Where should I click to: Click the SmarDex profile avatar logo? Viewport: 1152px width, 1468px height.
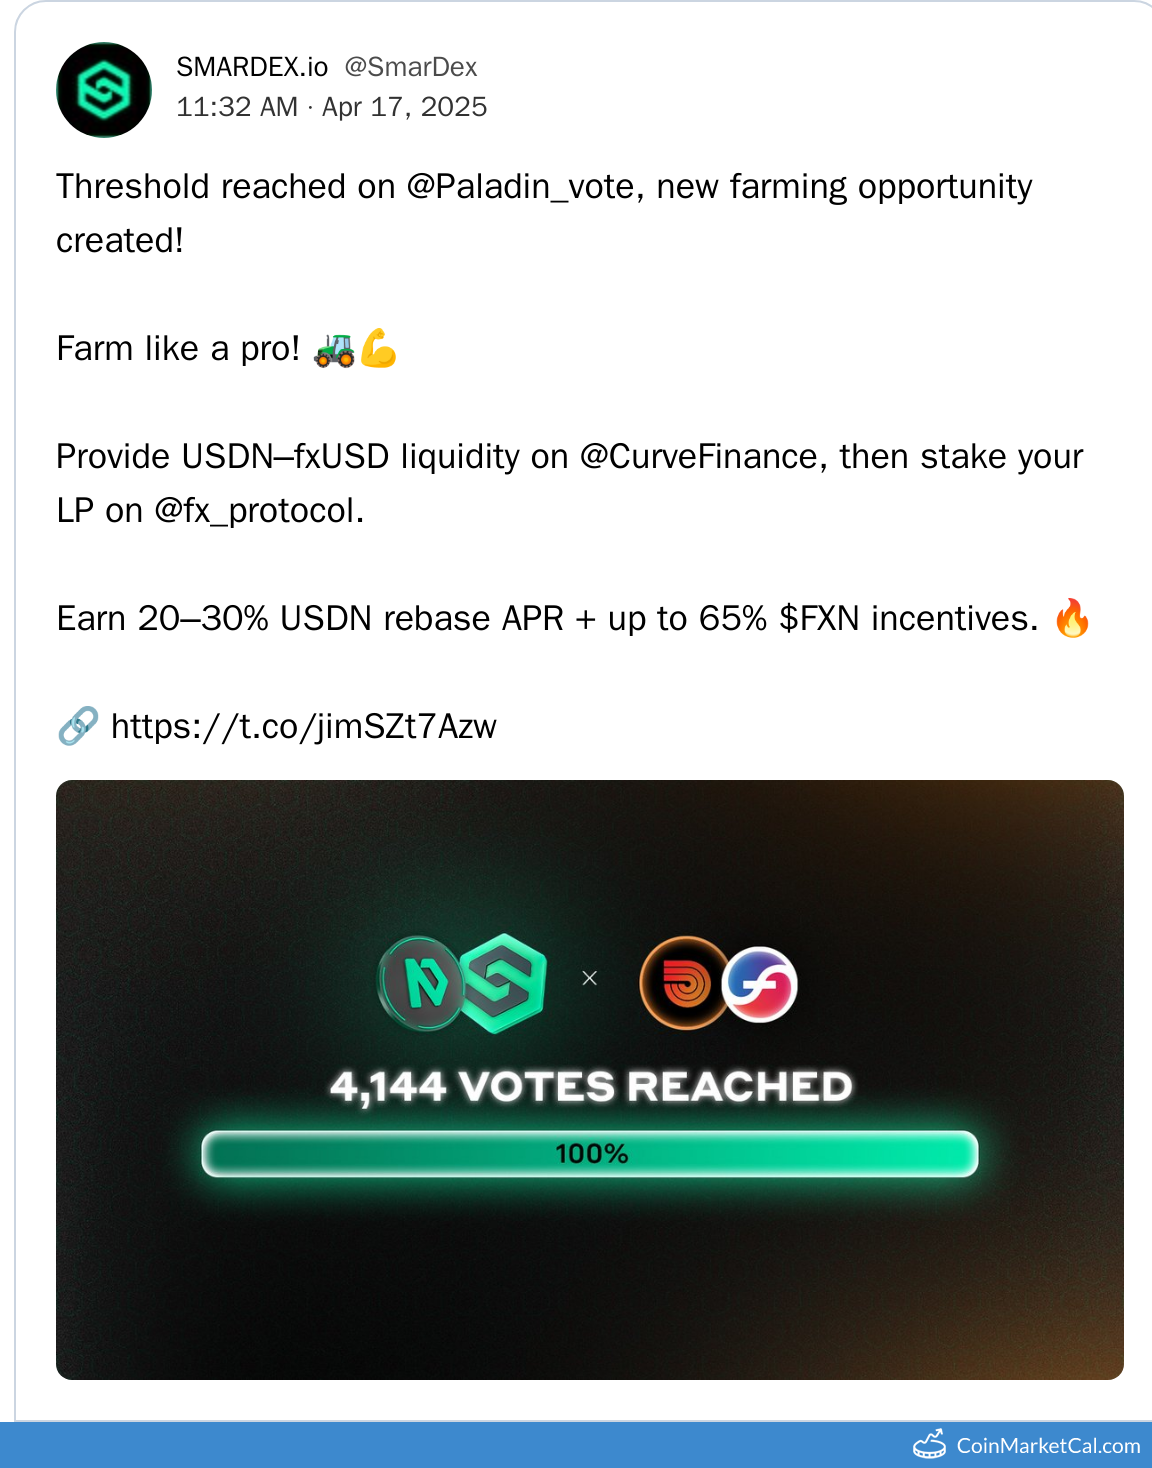pyautogui.click(x=104, y=90)
